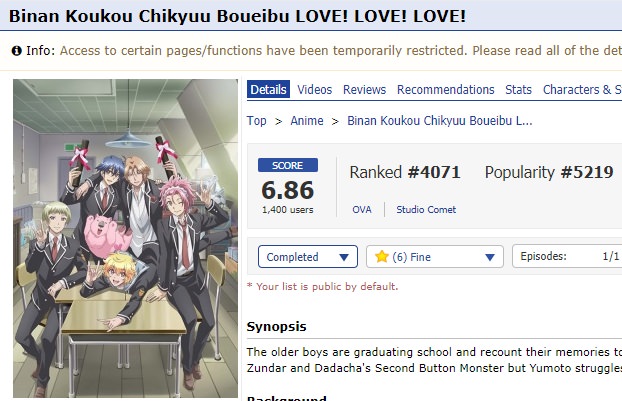Click the Episodes count input field

tap(567, 256)
